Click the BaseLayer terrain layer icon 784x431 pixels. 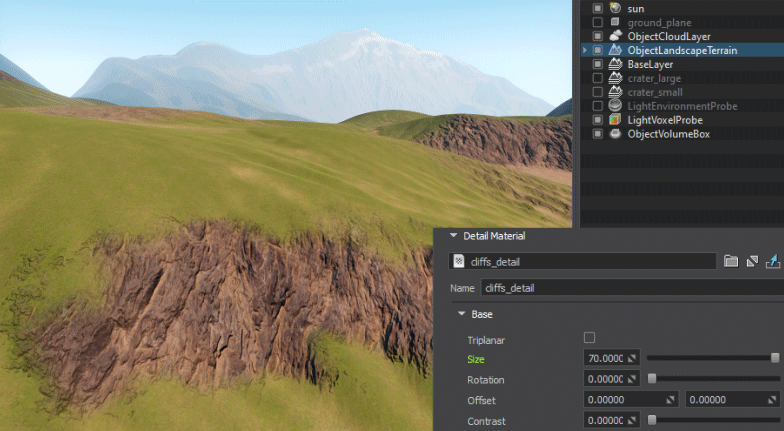coord(614,64)
